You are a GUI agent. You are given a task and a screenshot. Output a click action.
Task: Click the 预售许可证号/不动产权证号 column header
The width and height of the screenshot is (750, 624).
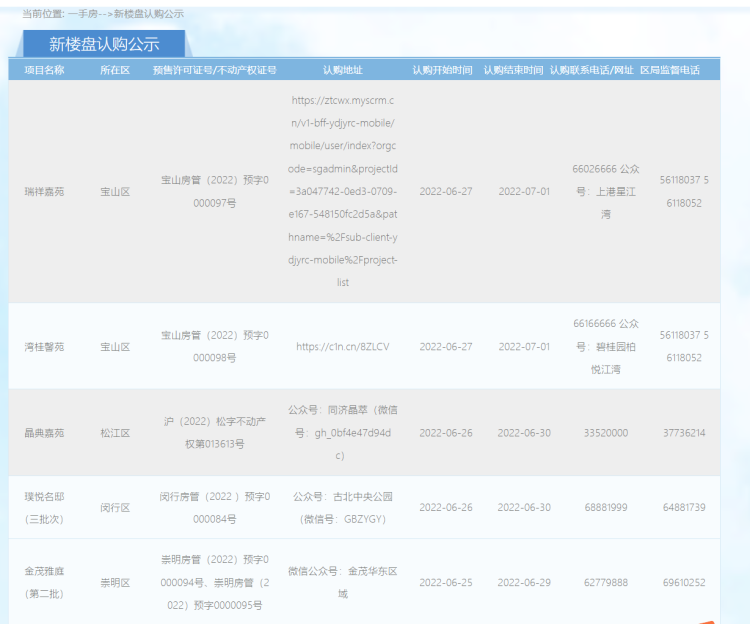[215, 70]
